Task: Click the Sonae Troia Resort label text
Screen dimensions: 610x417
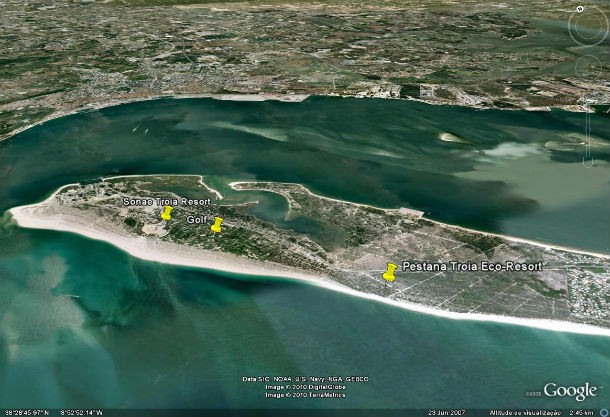Action: coord(166,201)
